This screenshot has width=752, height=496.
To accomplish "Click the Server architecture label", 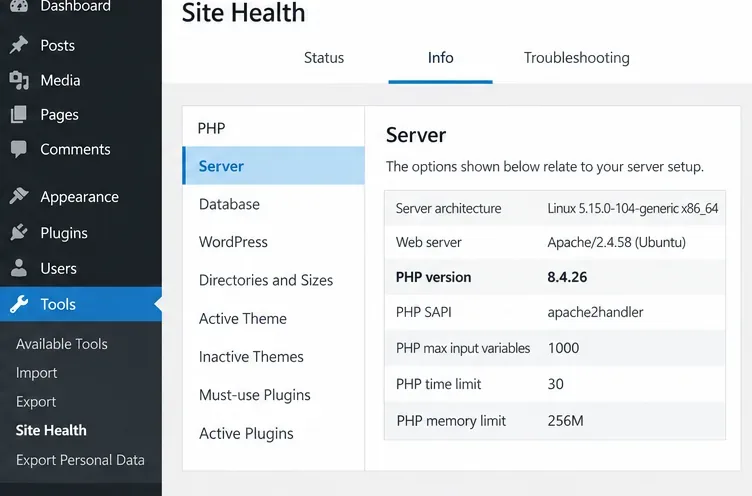I will 448,209.
